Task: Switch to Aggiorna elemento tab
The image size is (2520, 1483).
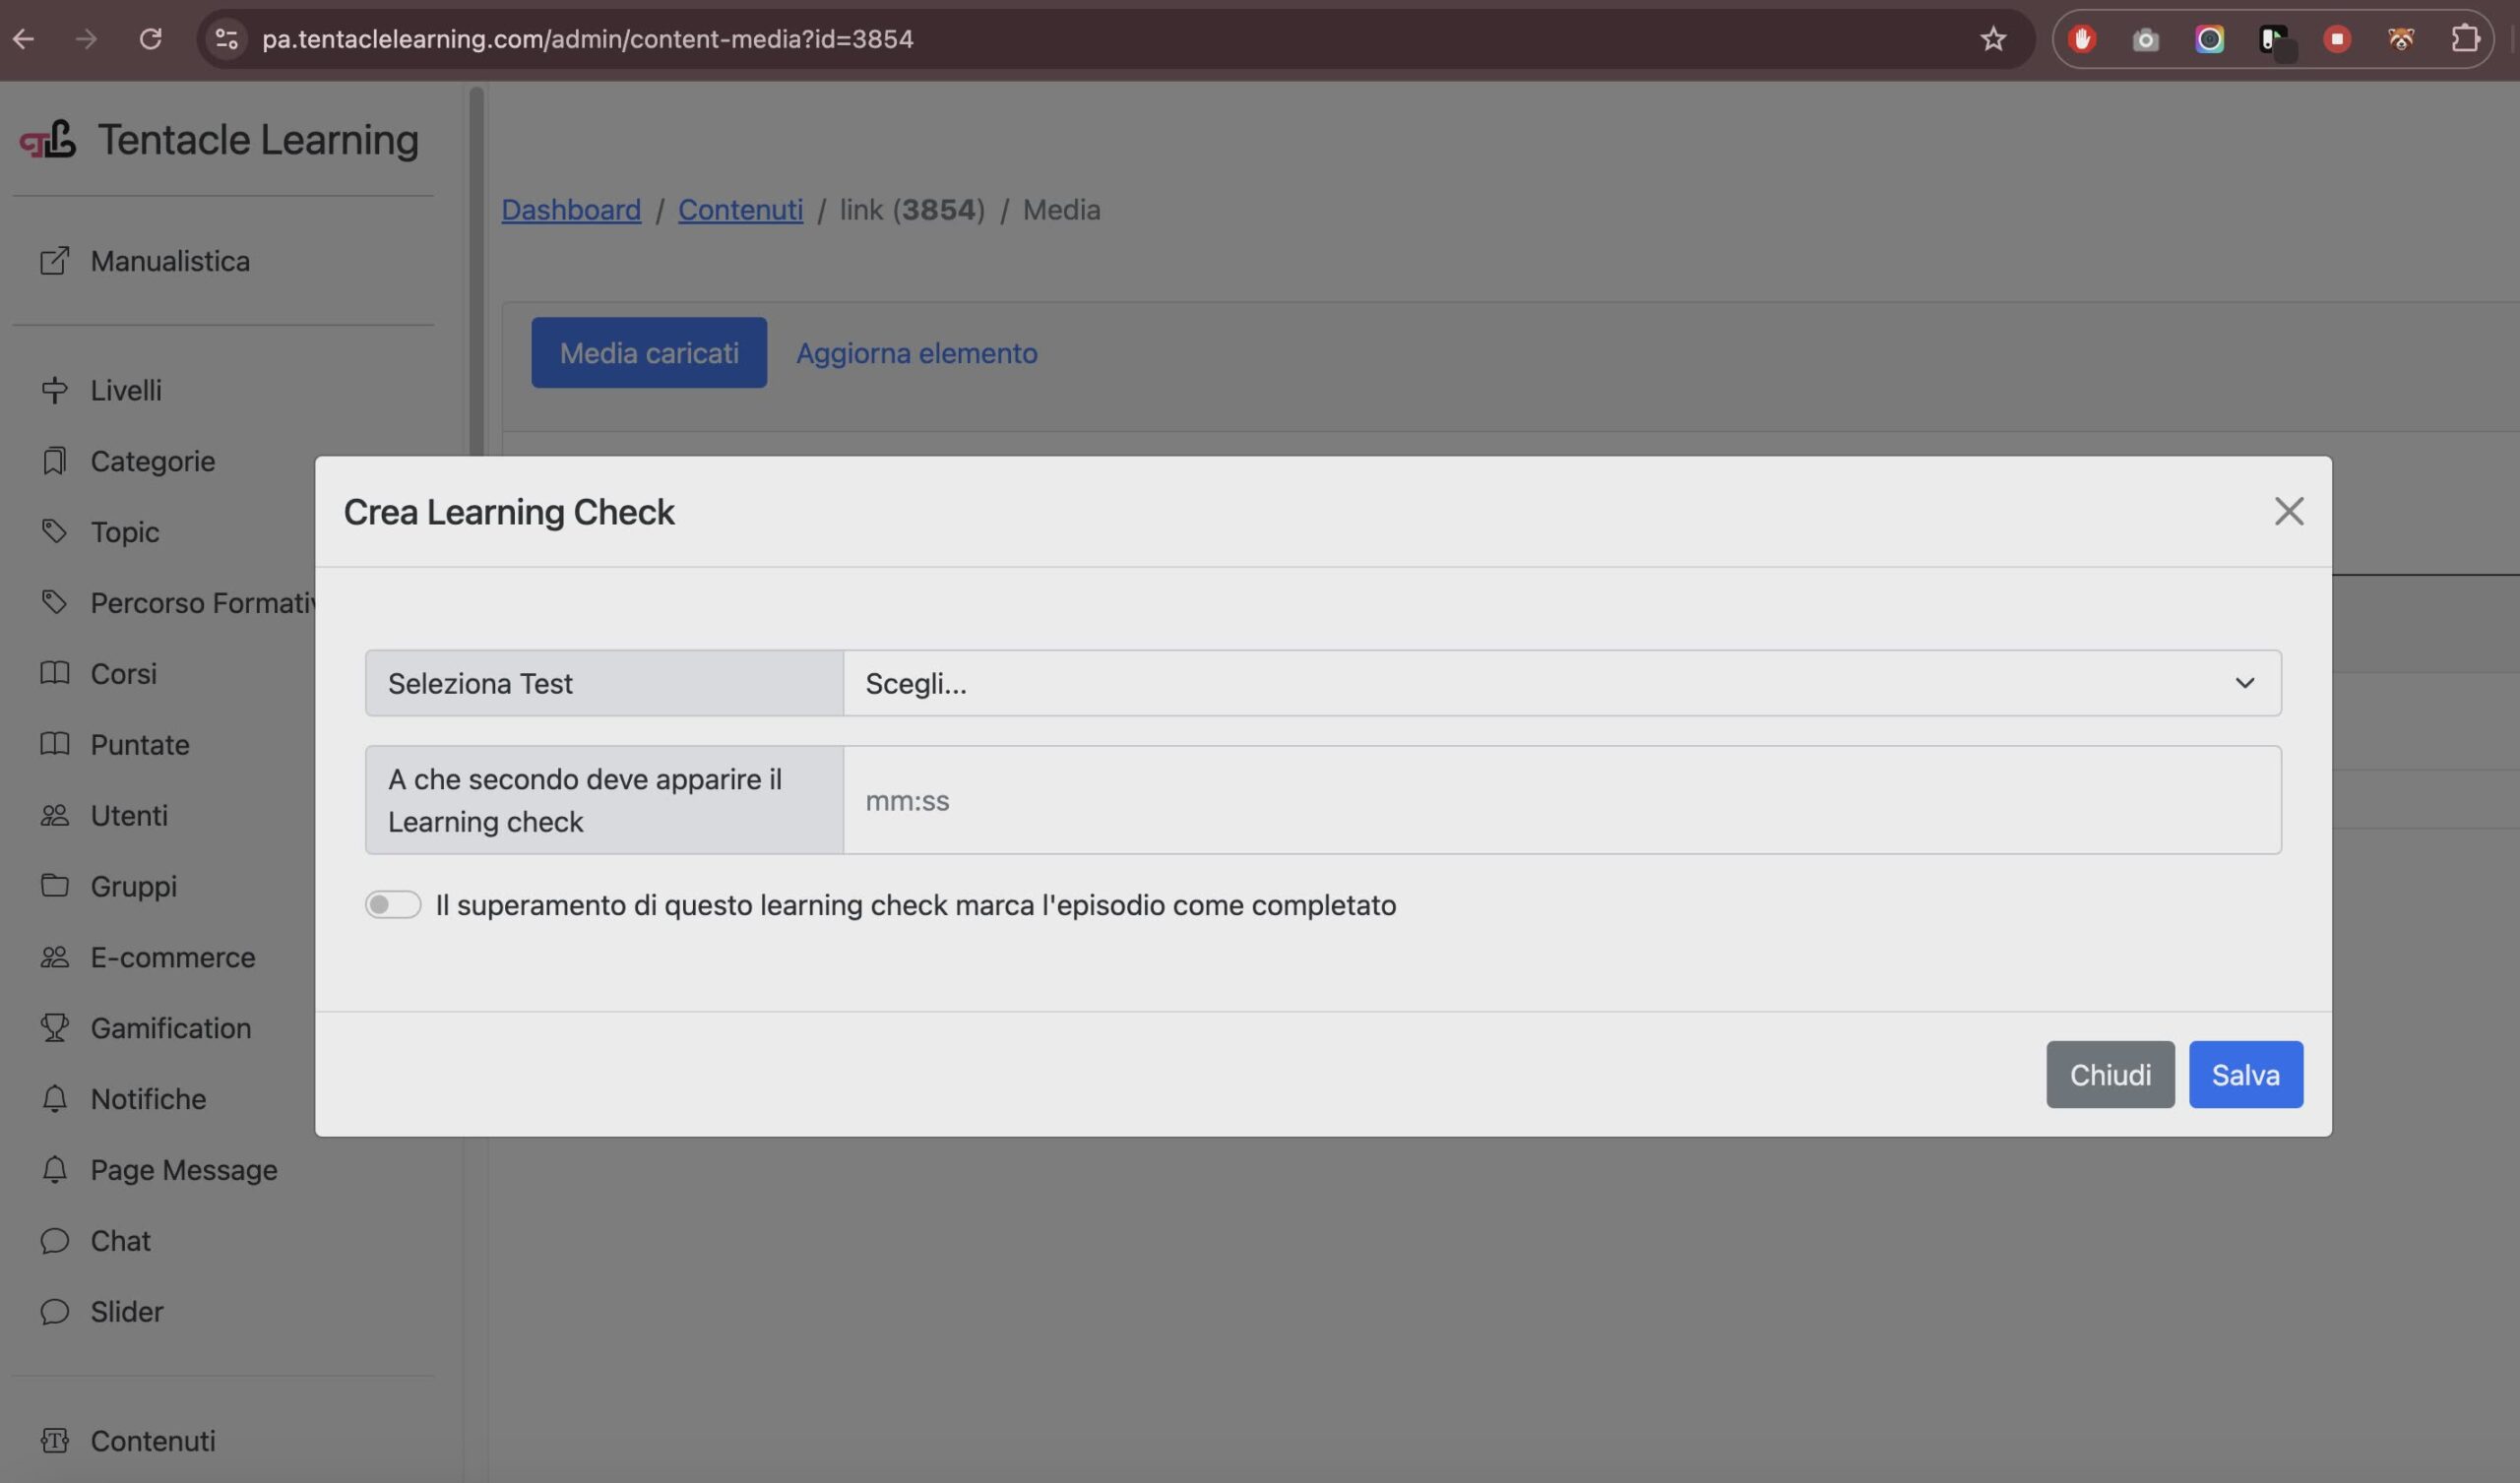Action: tap(916, 353)
